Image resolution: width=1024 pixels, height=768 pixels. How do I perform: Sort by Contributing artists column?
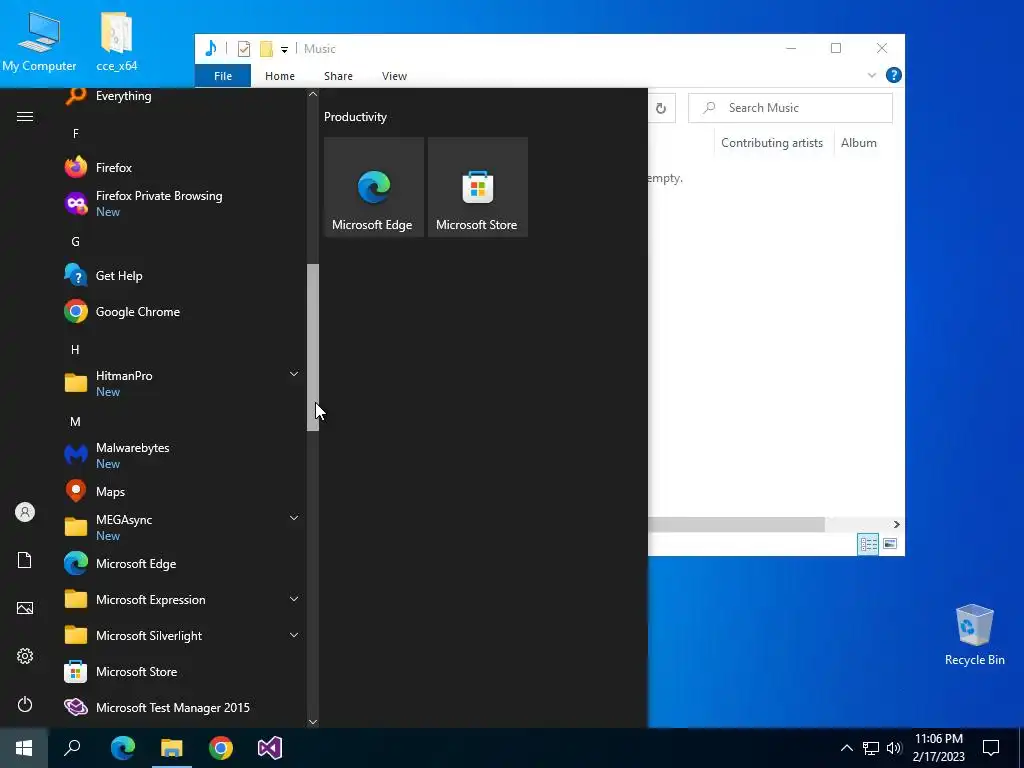pyautogui.click(x=772, y=143)
